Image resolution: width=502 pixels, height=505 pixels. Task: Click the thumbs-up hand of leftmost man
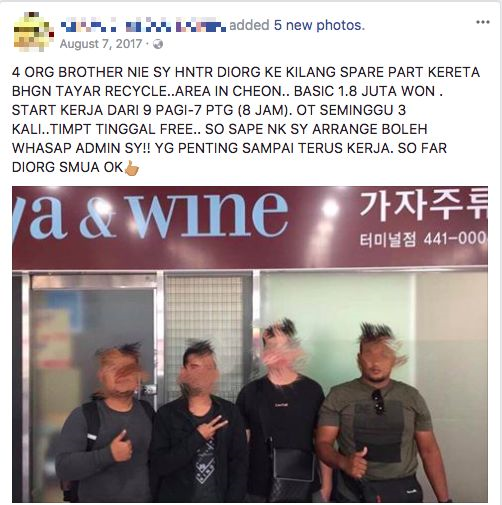[x=121, y=447]
